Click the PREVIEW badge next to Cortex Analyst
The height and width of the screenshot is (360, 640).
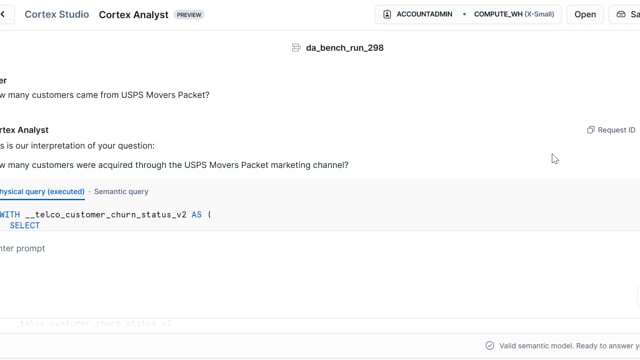(x=189, y=15)
